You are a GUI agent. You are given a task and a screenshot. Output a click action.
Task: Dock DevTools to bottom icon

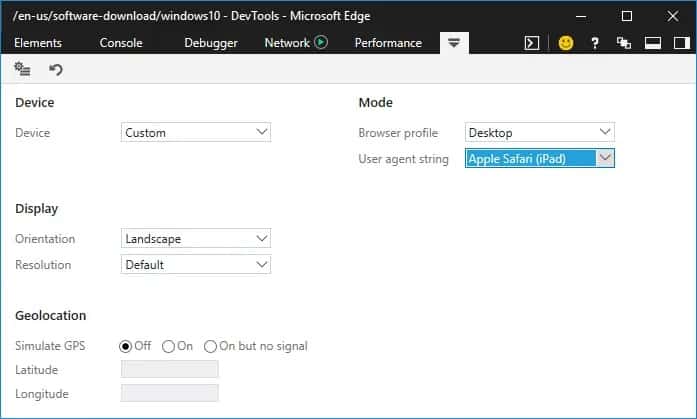pos(653,43)
